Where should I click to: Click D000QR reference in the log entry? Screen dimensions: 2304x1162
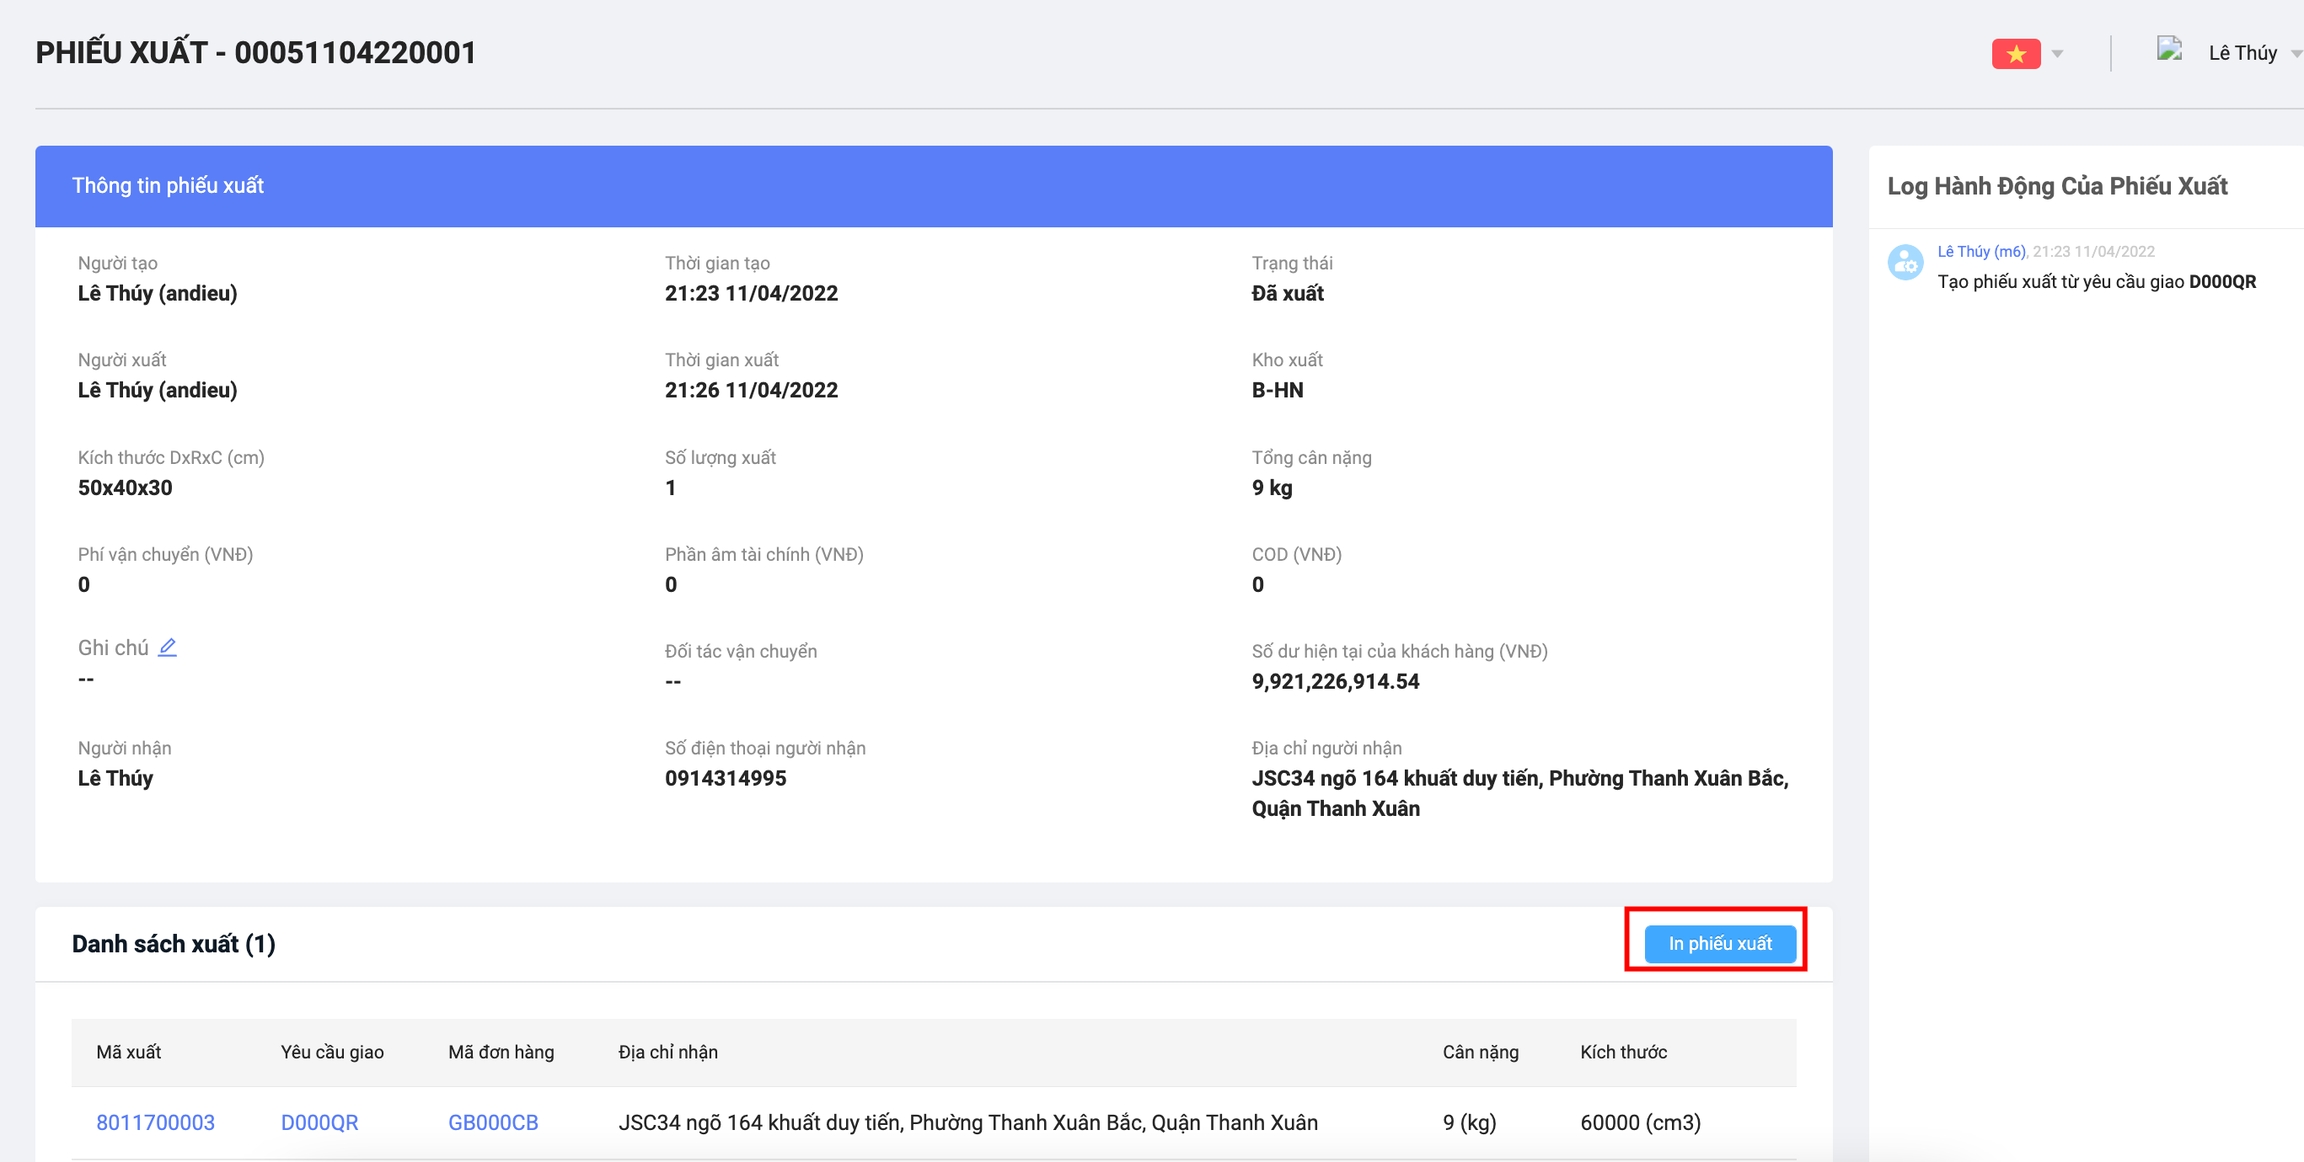(2222, 282)
